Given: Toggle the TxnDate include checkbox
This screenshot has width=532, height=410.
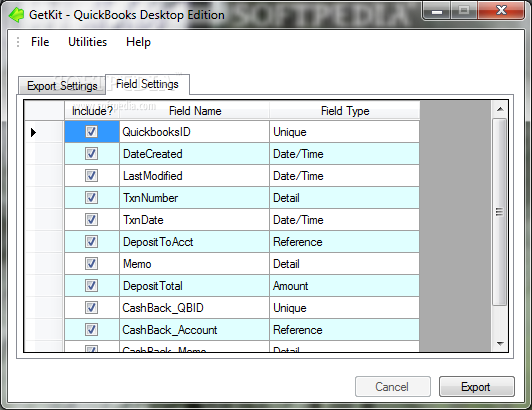Looking at the screenshot, I should point(91,220).
